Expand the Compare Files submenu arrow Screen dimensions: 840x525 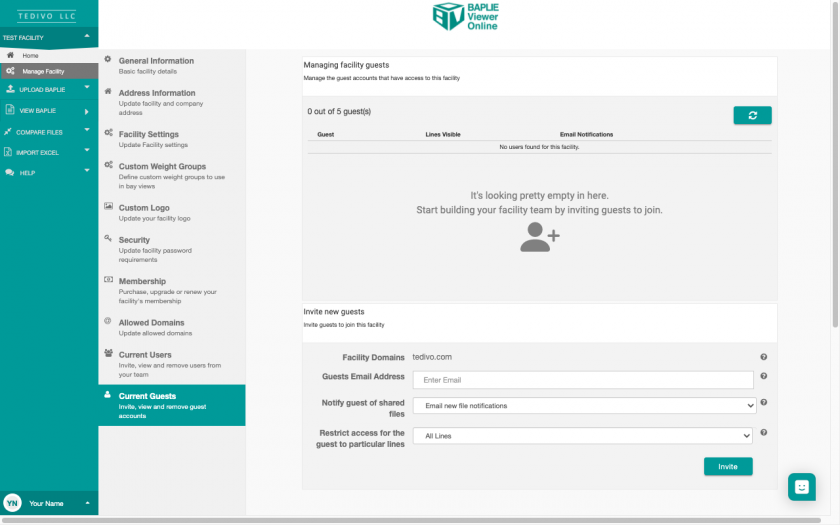[87, 130]
